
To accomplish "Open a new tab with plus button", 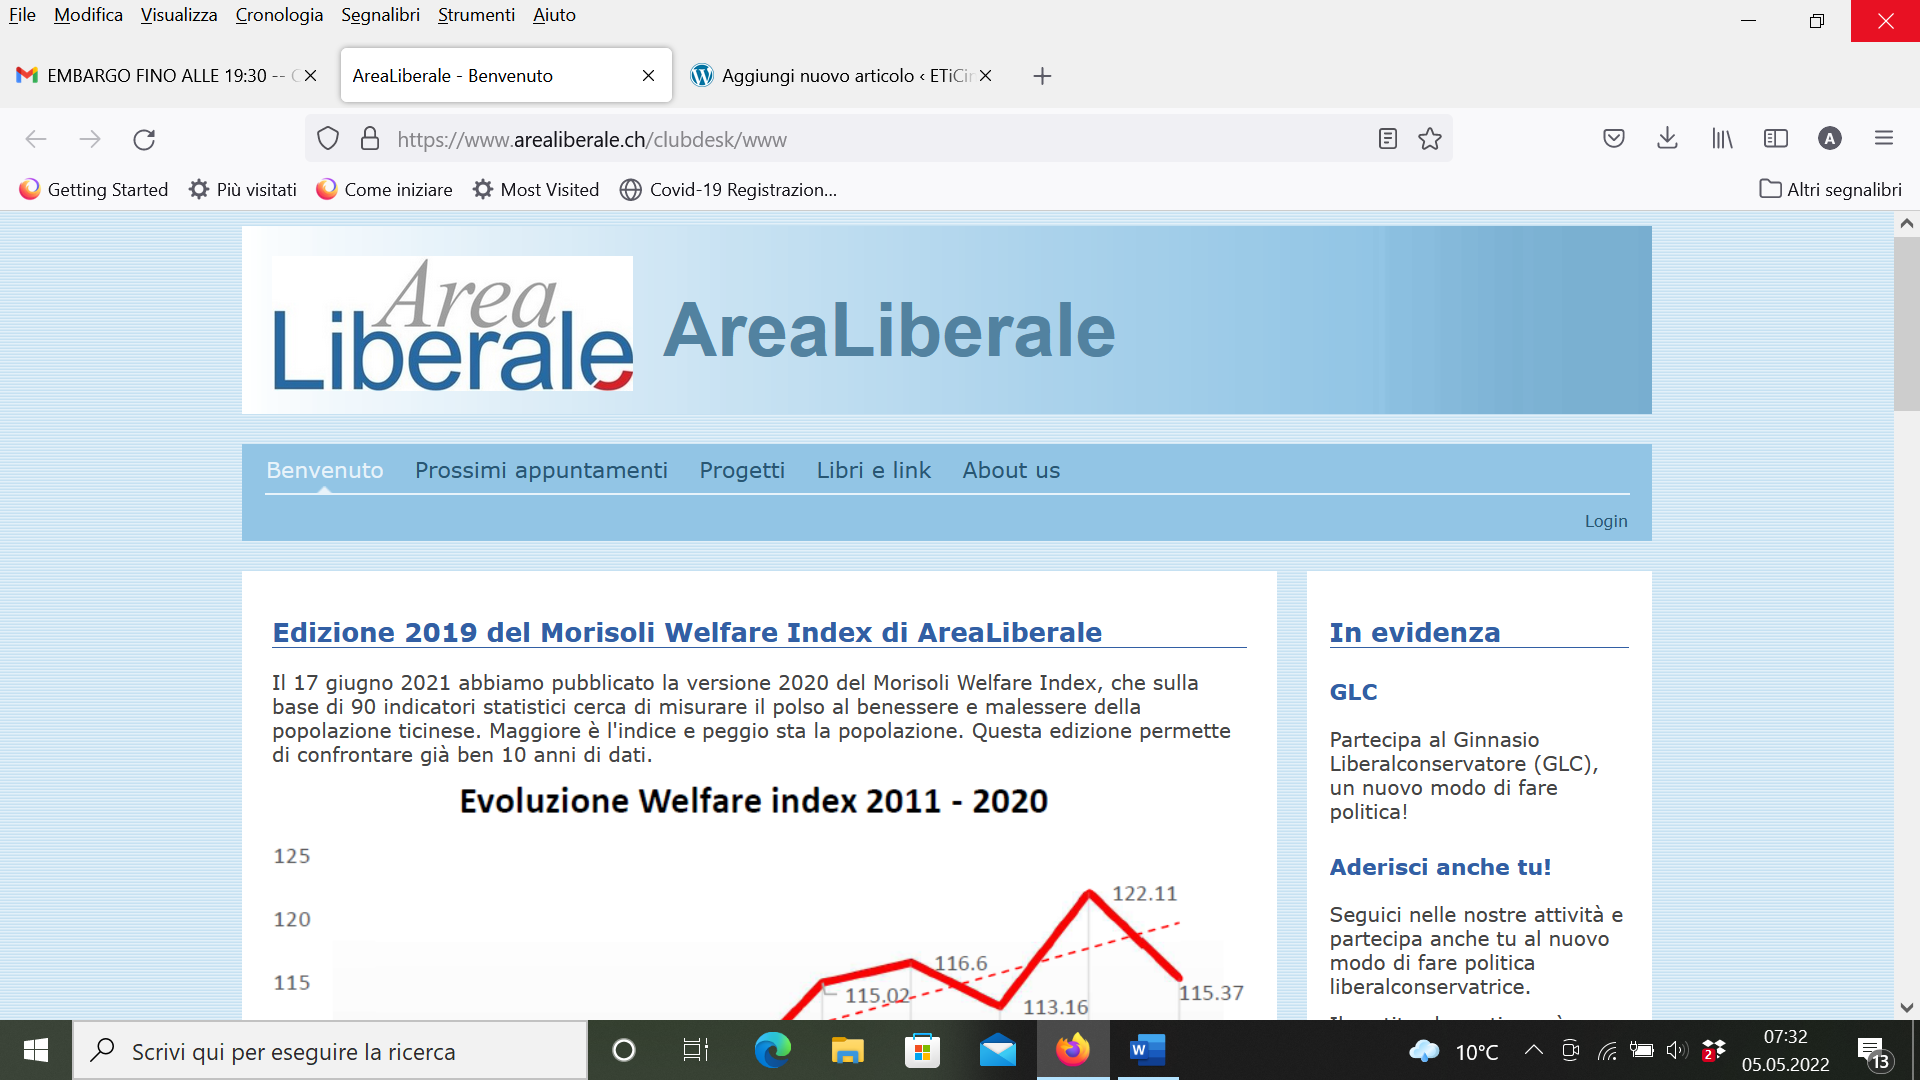I will point(1042,76).
